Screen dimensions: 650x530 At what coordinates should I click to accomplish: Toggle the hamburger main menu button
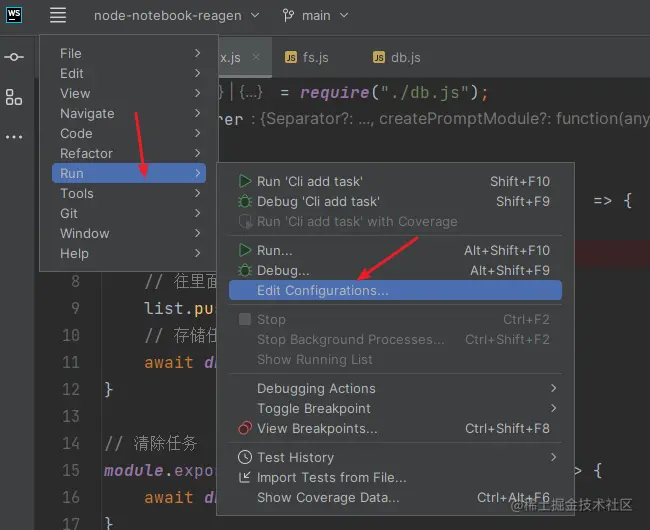pos(58,15)
